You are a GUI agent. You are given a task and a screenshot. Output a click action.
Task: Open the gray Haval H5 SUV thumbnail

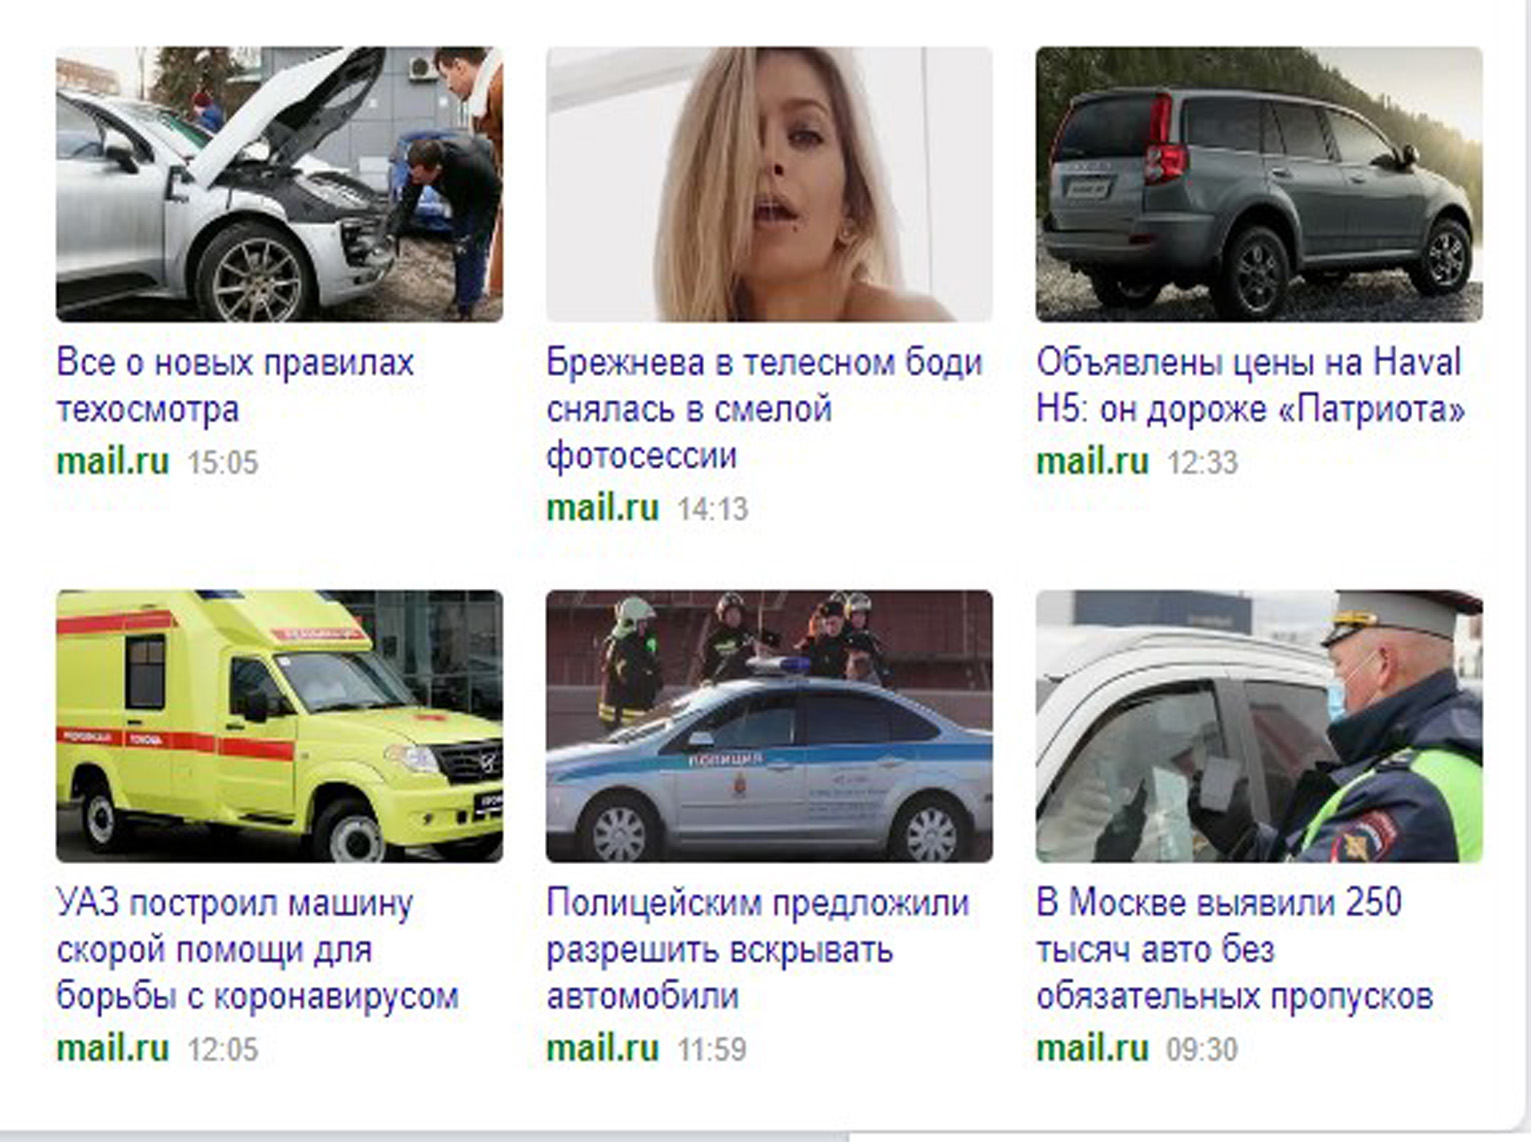click(x=1259, y=184)
